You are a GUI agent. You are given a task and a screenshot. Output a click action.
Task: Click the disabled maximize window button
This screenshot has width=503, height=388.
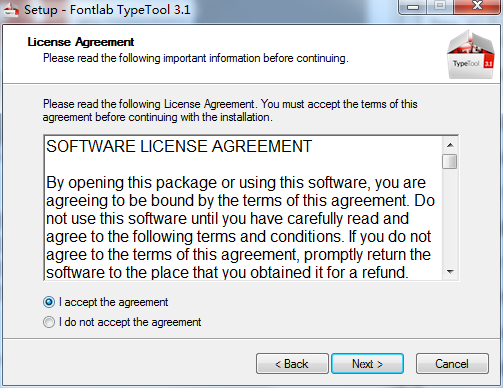(440, 7)
